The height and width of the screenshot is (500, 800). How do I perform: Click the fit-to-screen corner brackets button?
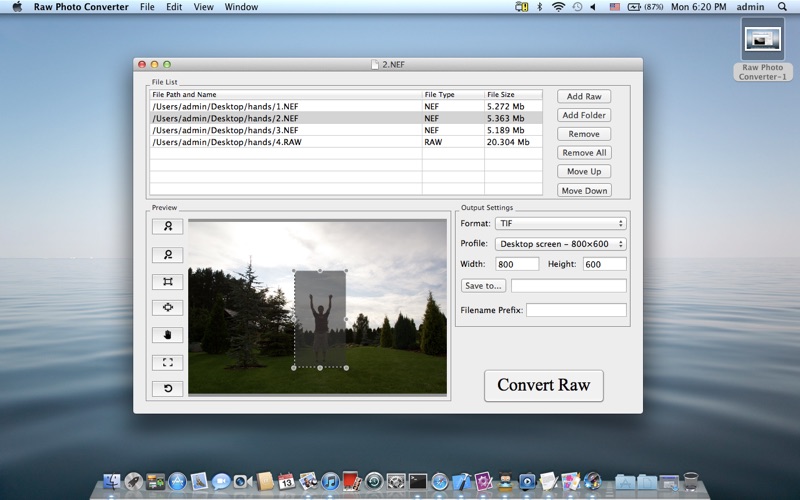167,362
